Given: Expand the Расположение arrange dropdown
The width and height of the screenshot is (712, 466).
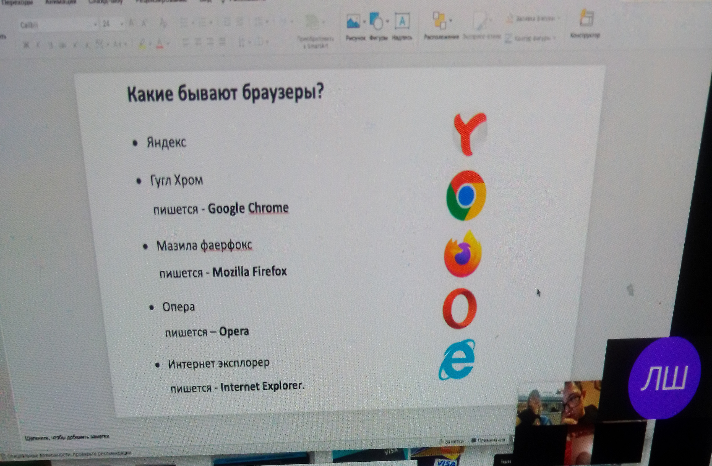Looking at the screenshot, I should 441,22.
